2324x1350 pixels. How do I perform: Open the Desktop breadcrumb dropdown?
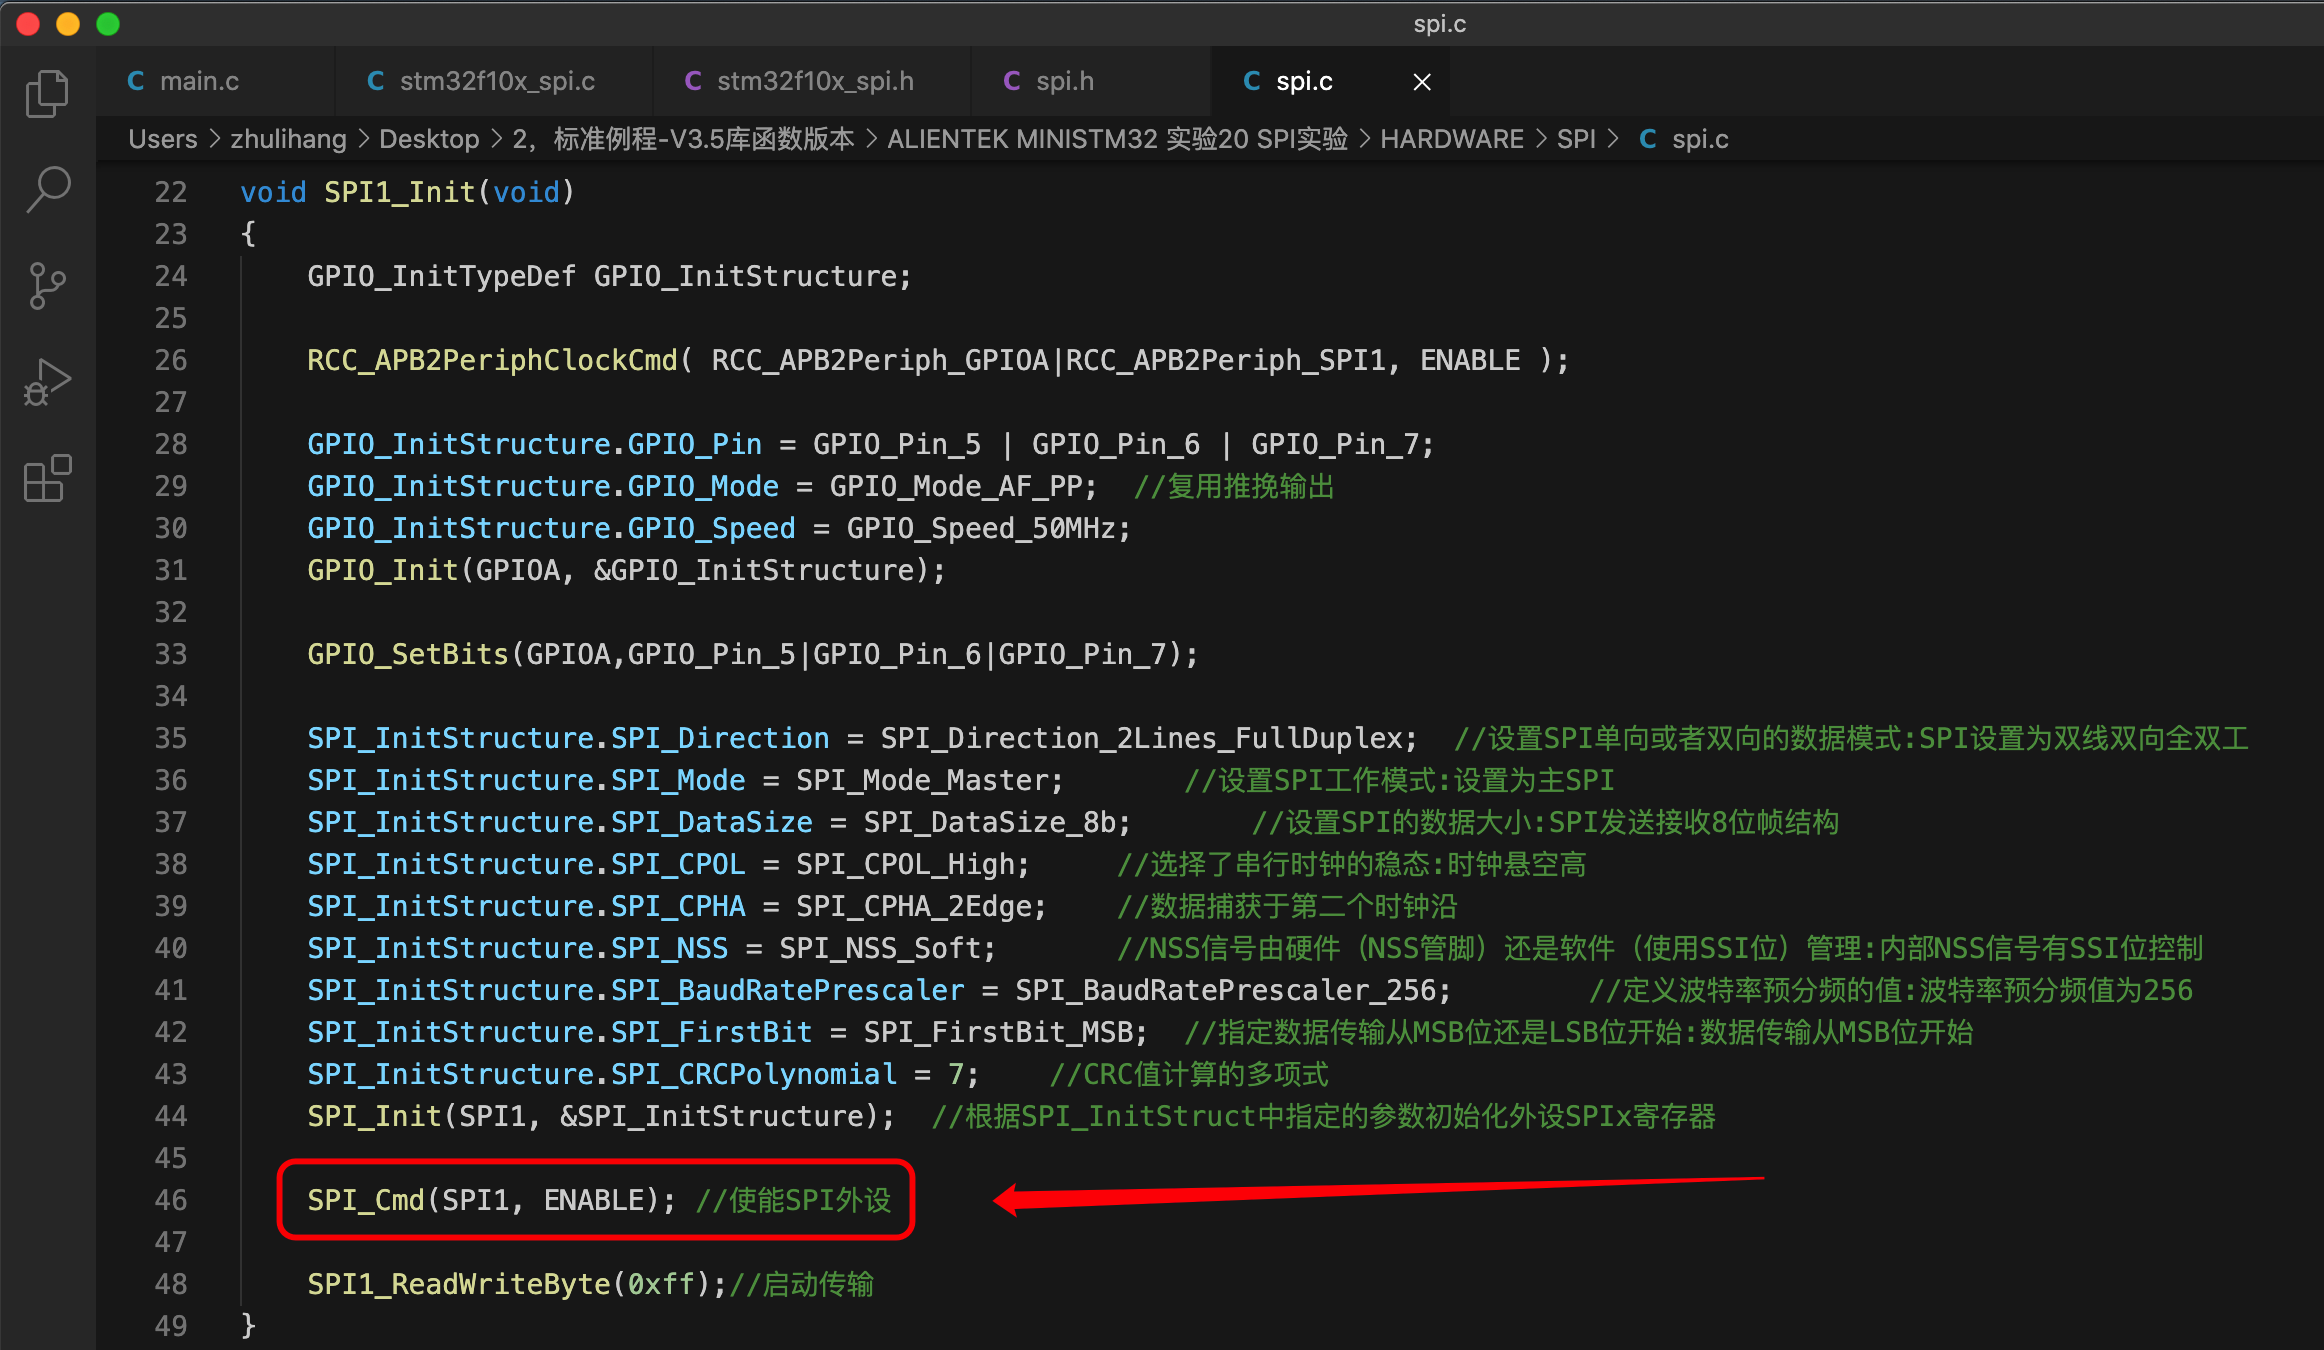coord(429,139)
